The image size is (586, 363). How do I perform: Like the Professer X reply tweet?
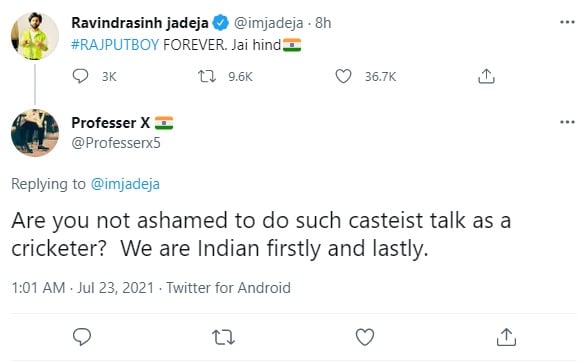click(x=365, y=337)
